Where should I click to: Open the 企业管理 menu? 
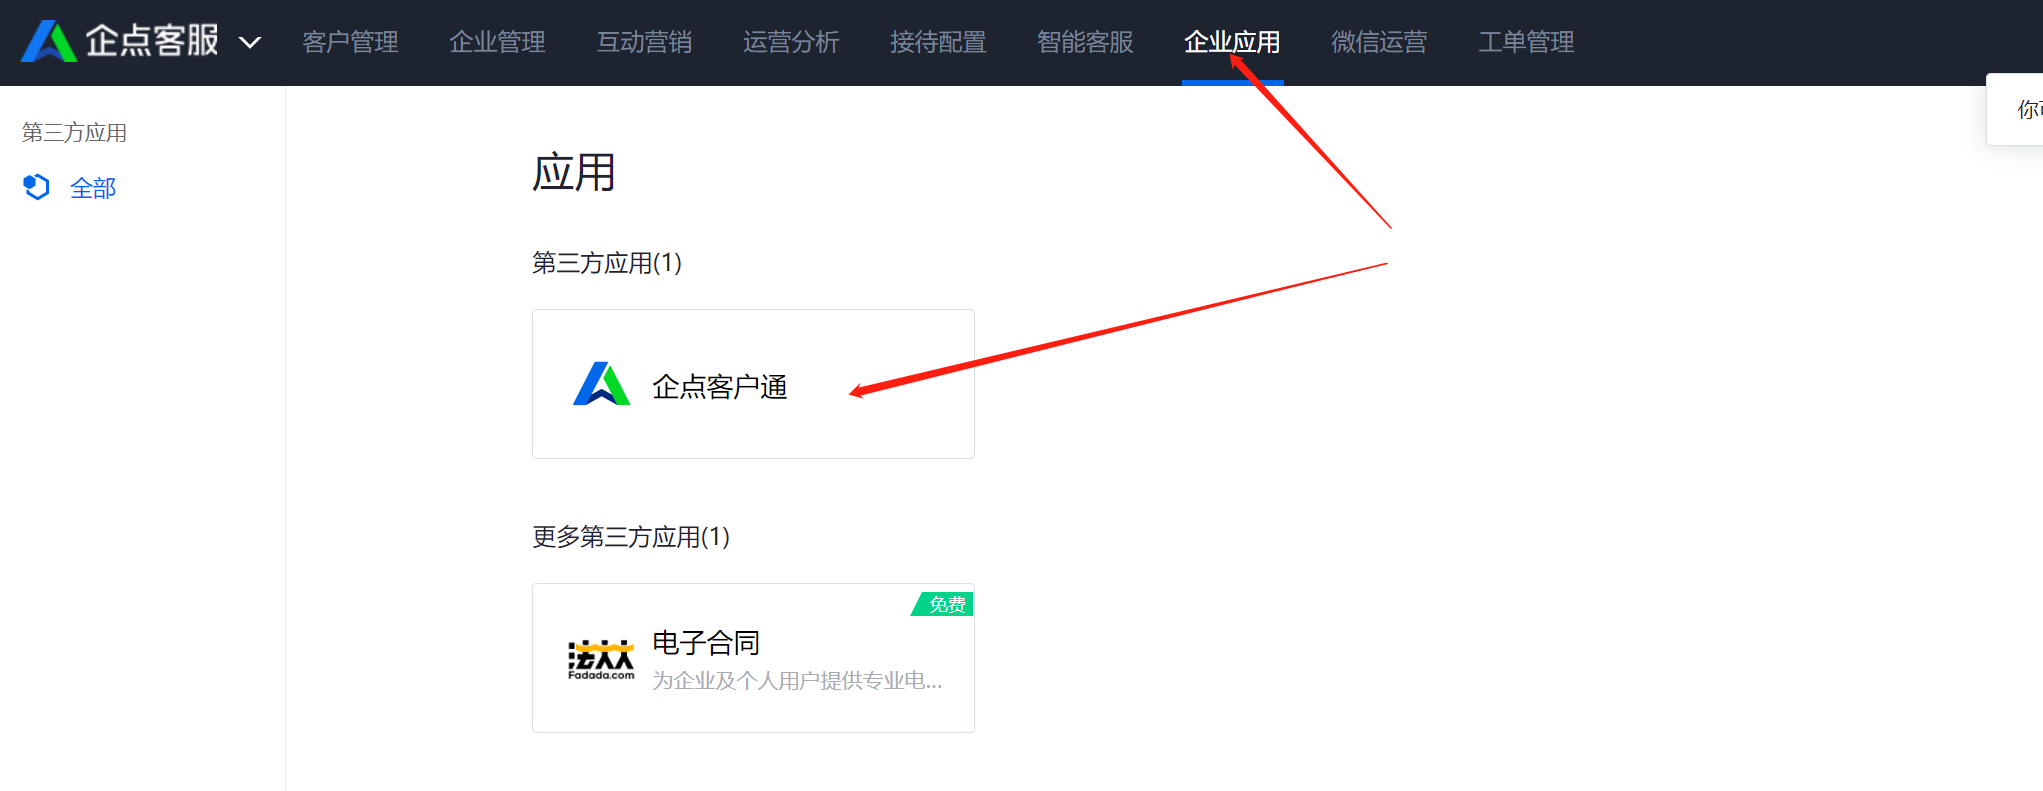click(x=497, y=42)
